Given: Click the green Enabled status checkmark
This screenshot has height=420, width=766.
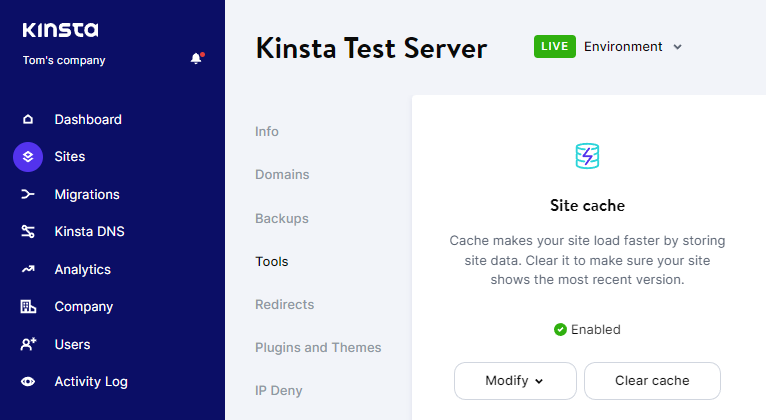Looking at the screenshot, I should click(x=560, y=330).
